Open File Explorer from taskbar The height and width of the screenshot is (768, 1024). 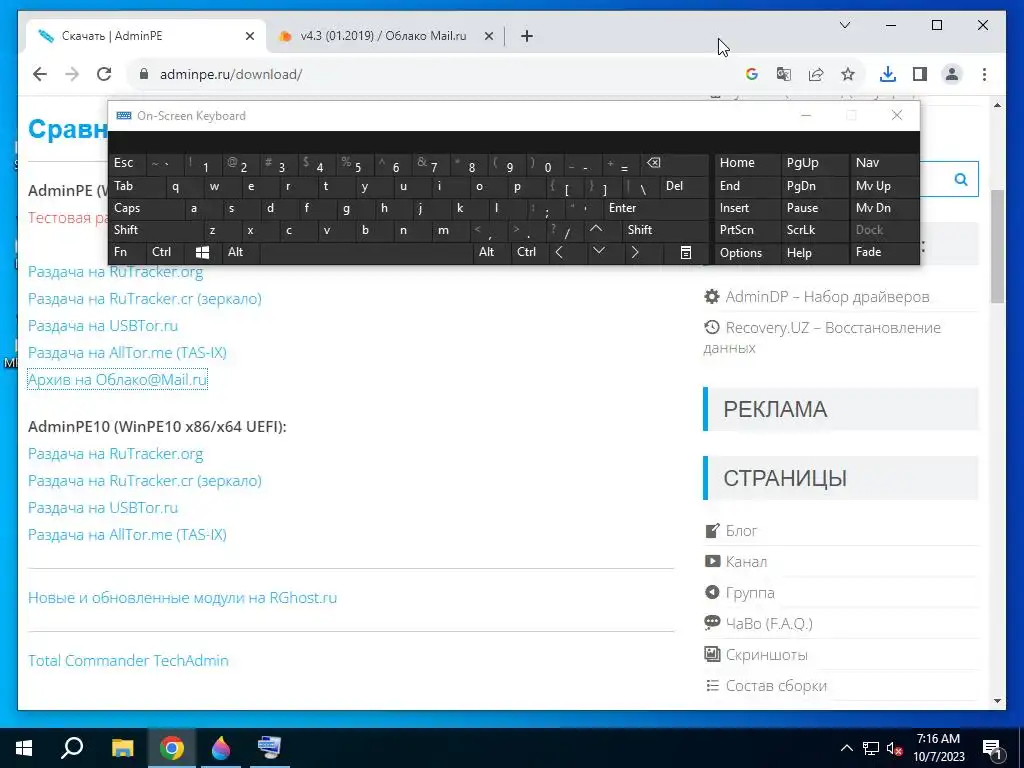122,748
